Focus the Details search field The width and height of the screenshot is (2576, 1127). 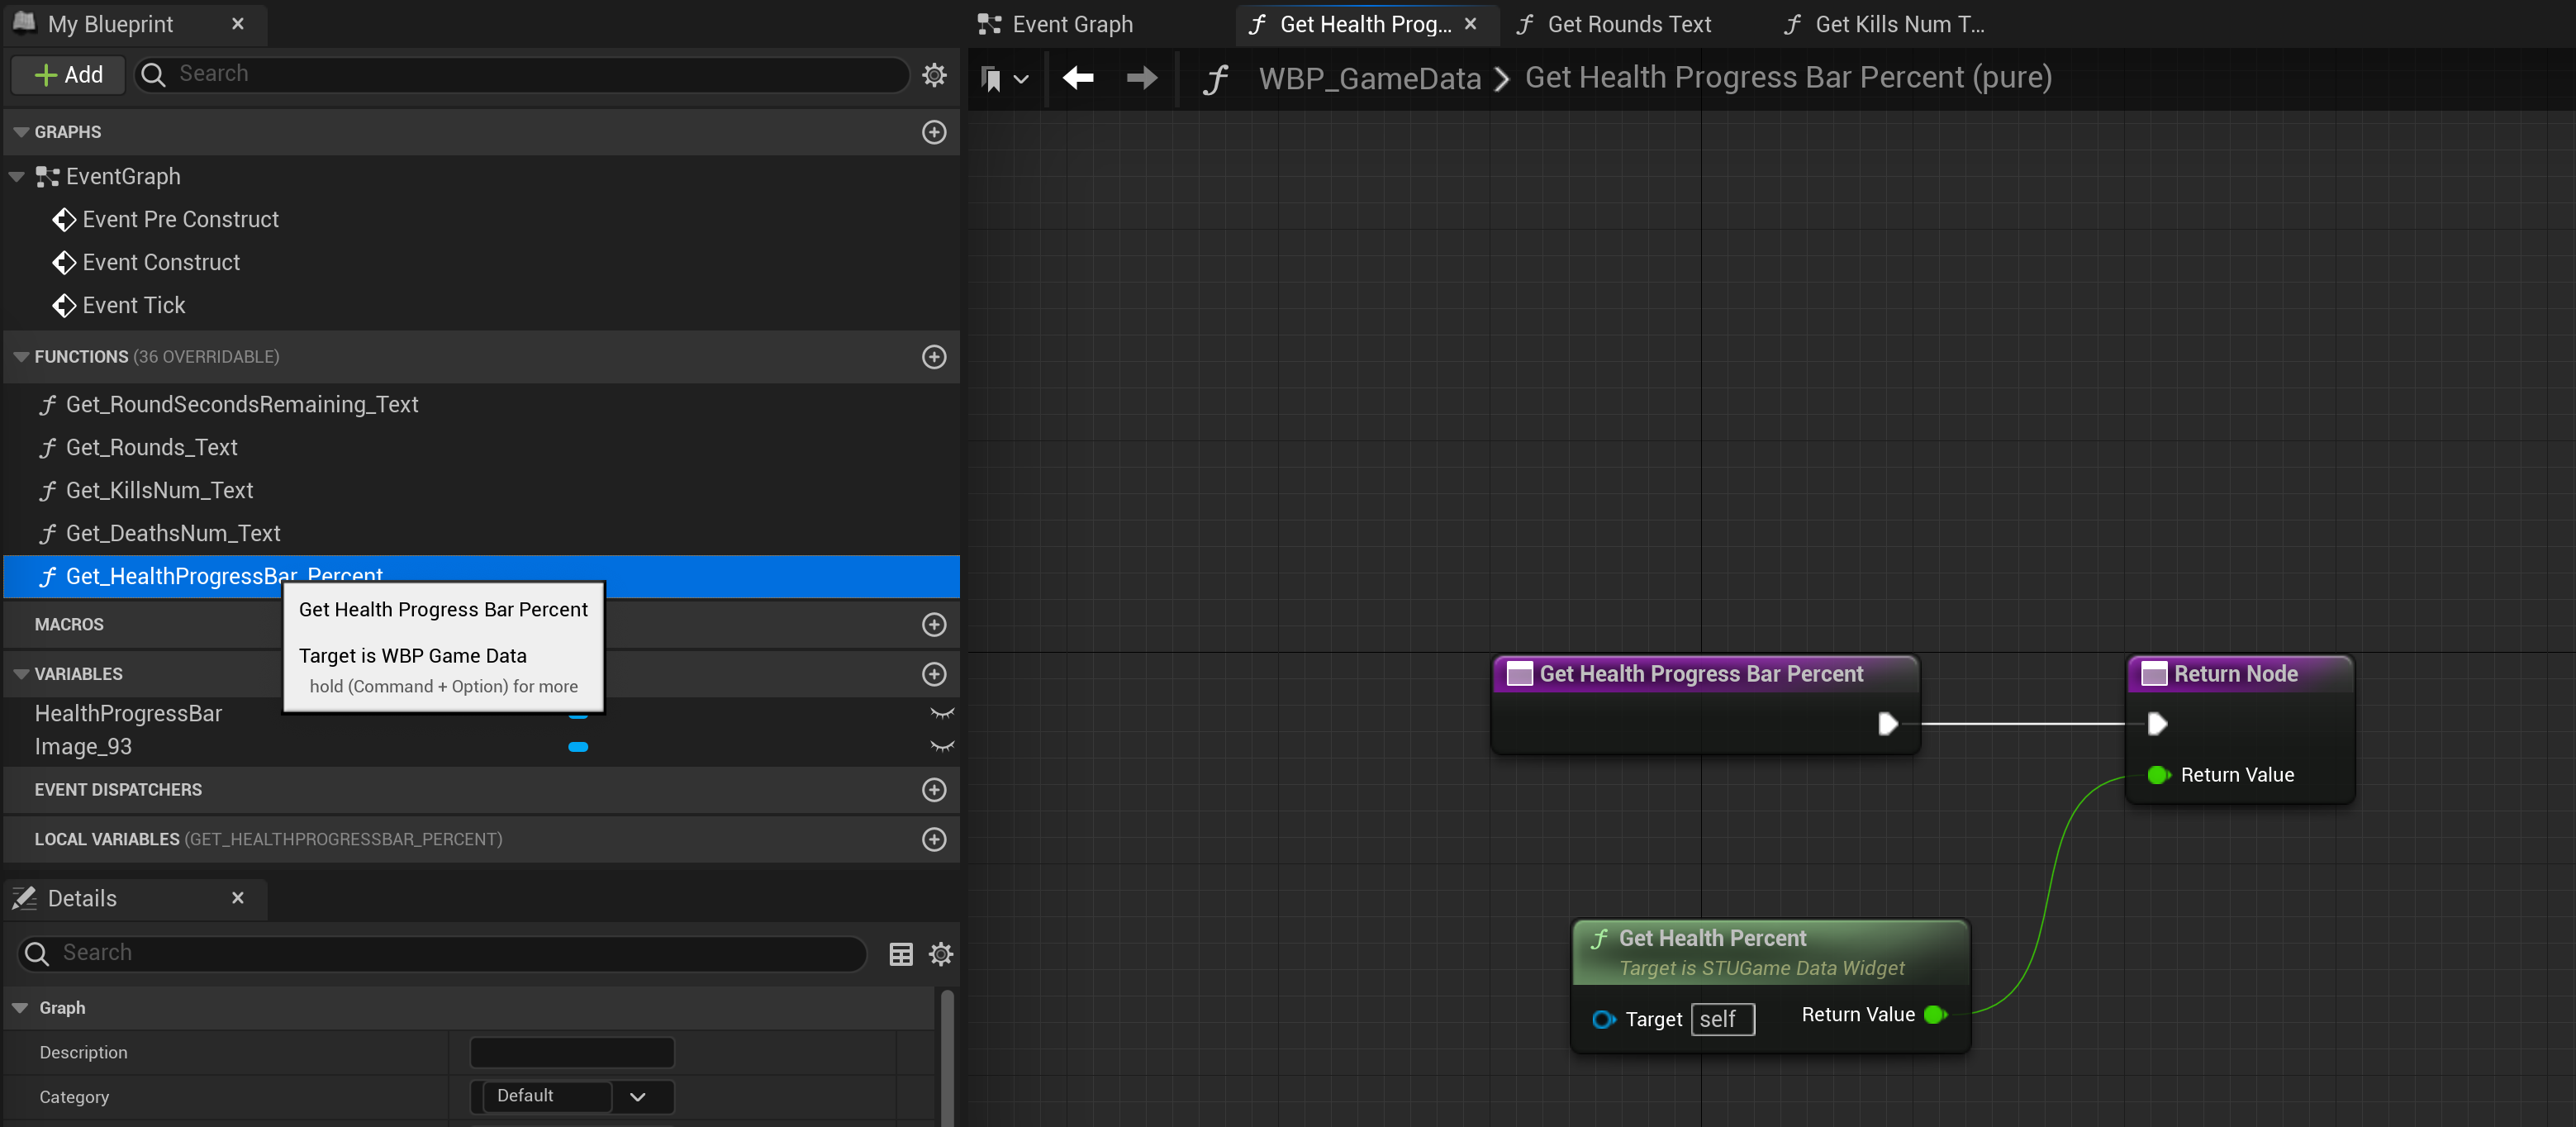[441, 954]
